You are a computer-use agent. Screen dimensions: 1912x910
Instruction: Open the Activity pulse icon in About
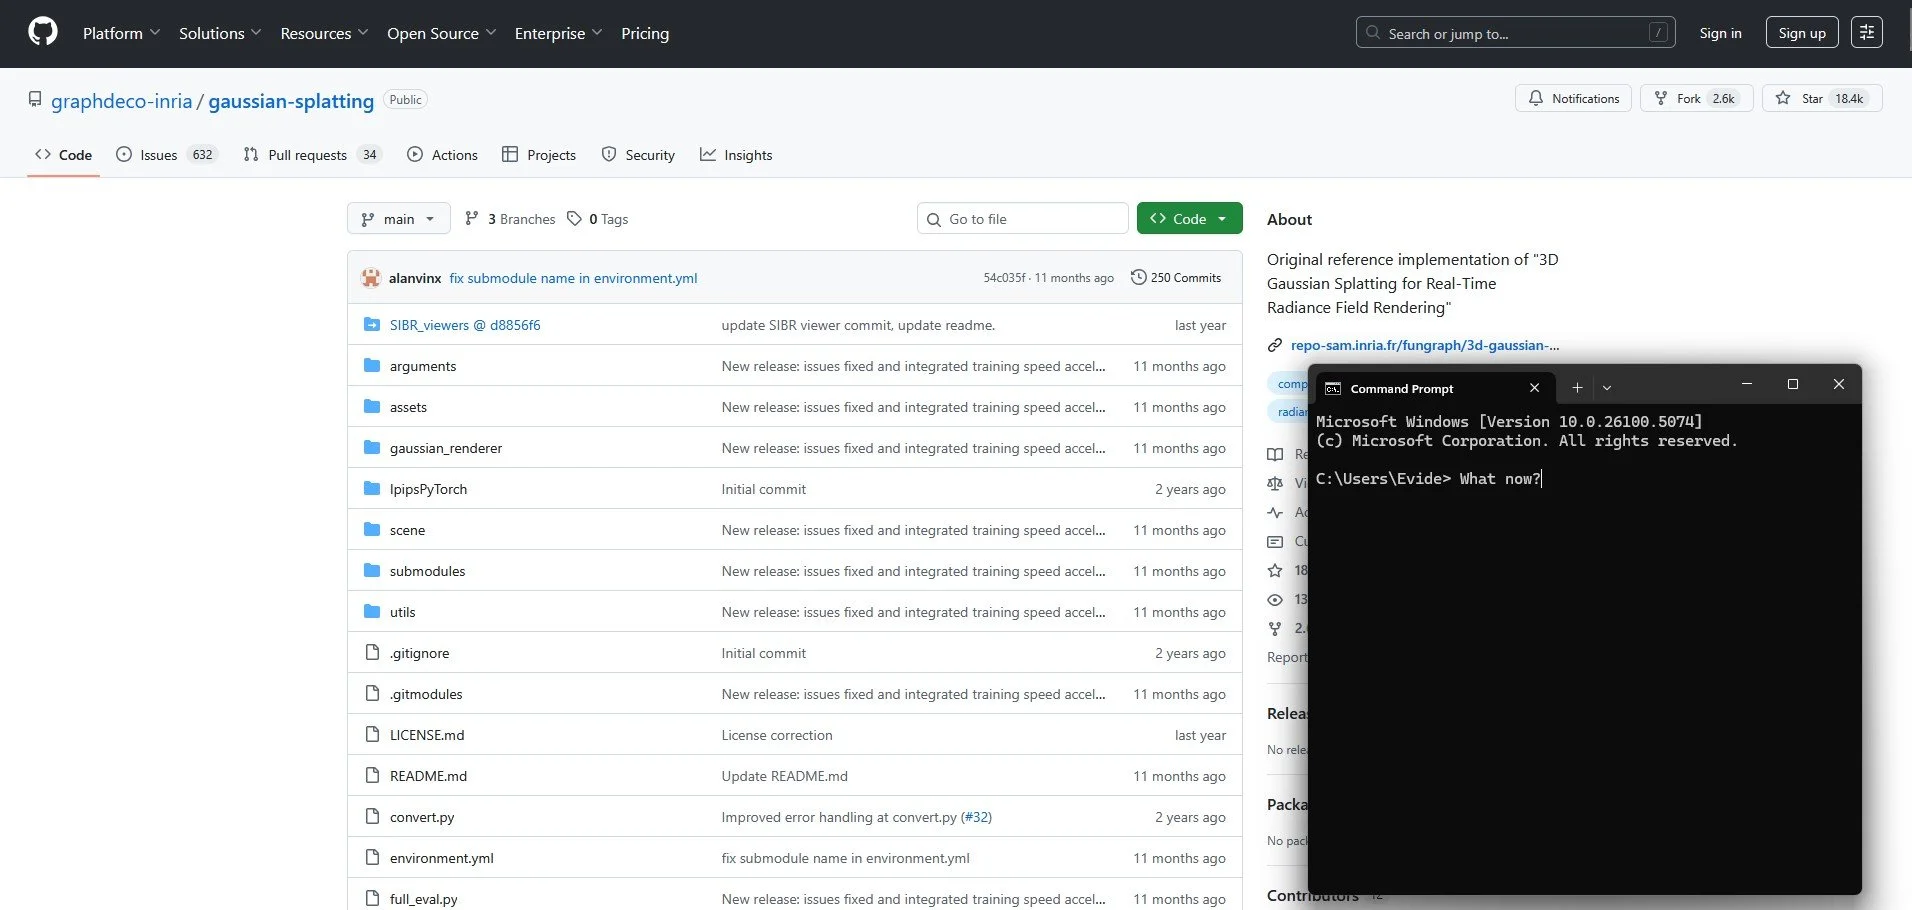[x=1275, y=512]
